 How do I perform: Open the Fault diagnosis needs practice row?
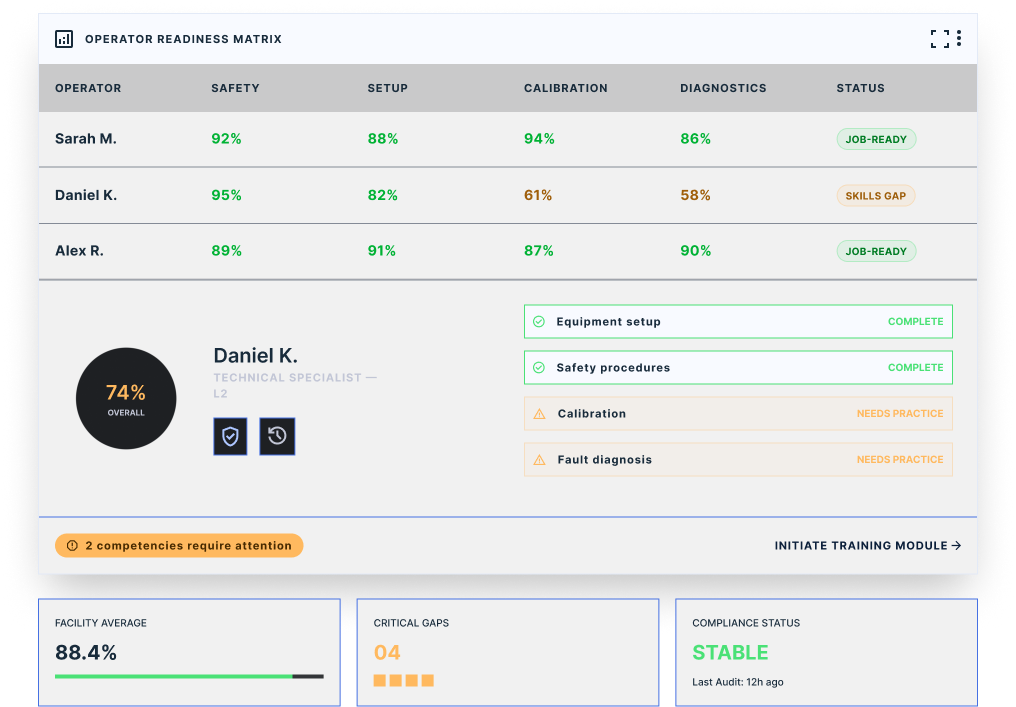pos(738,459)
